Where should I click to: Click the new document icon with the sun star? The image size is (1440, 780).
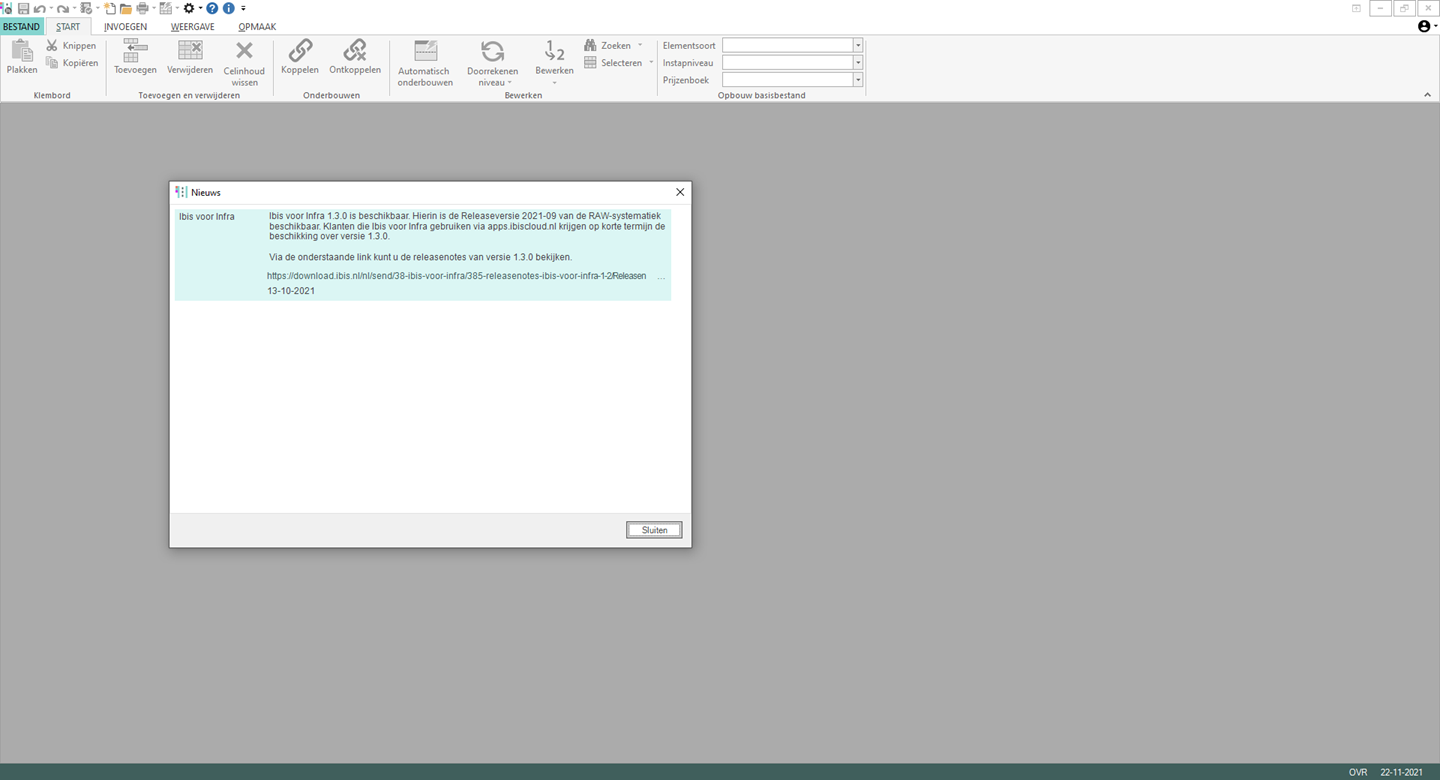tap(109, 8)
